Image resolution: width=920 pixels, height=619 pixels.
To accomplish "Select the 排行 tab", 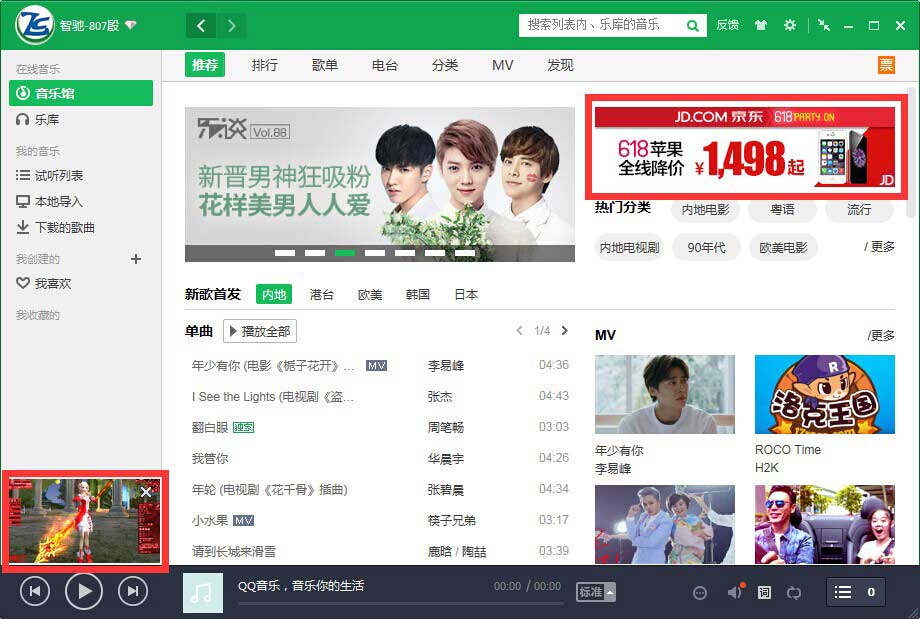I will click(x=265, y=65).
